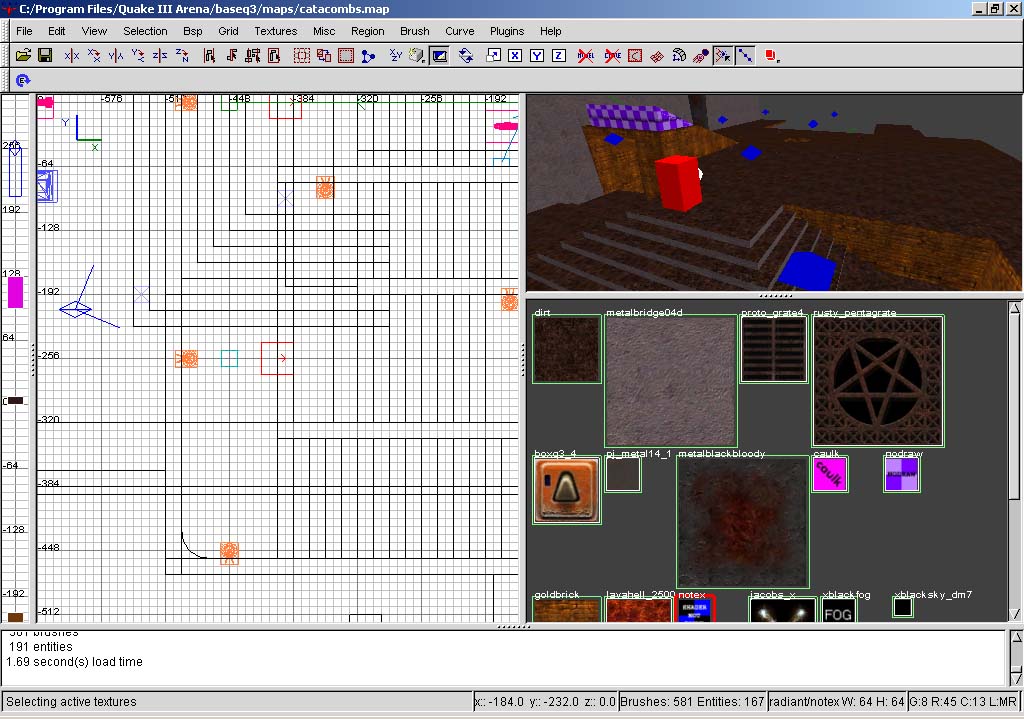Open the File menu
Viewport: 1024px width, 719px height.
[x=24, y=31]
